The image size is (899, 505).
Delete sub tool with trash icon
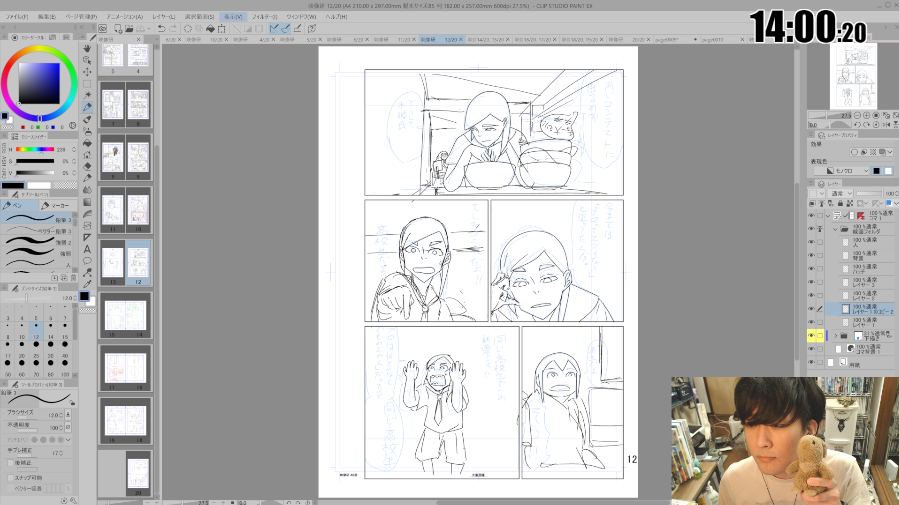click(x=73, y=277)
